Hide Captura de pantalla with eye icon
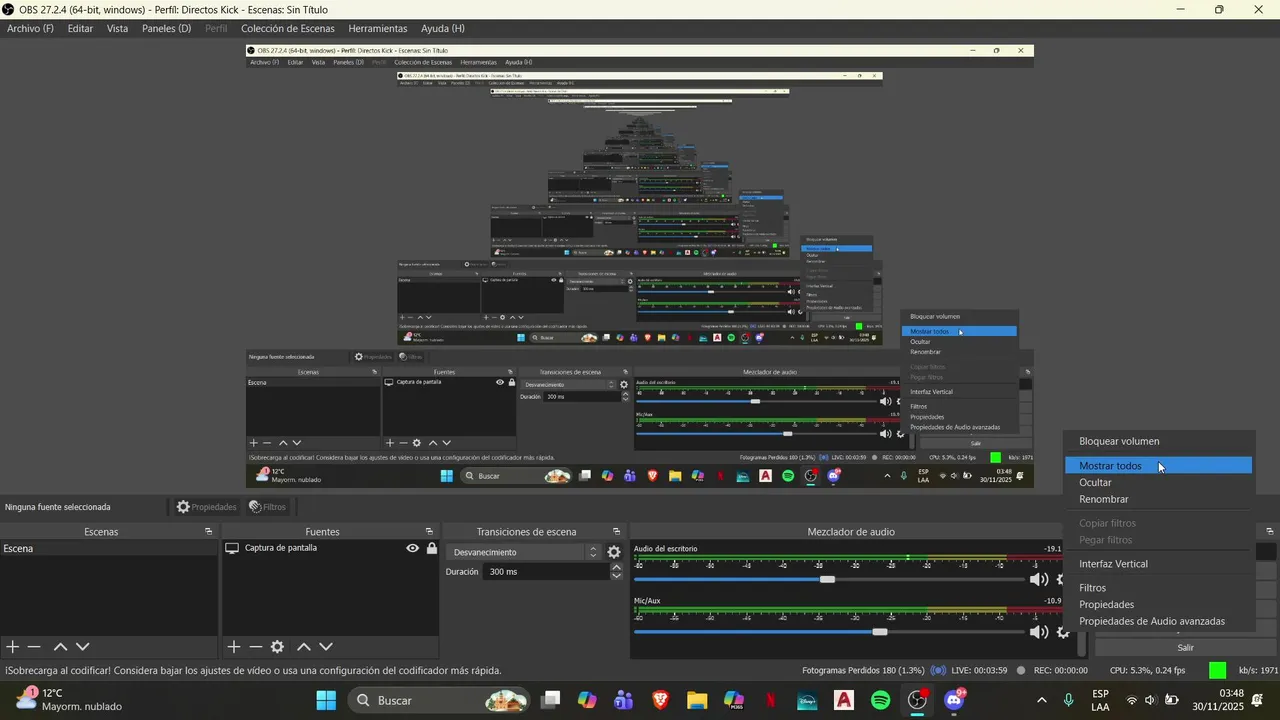This screenshot has height=720, width=1280. coord(412,548)
